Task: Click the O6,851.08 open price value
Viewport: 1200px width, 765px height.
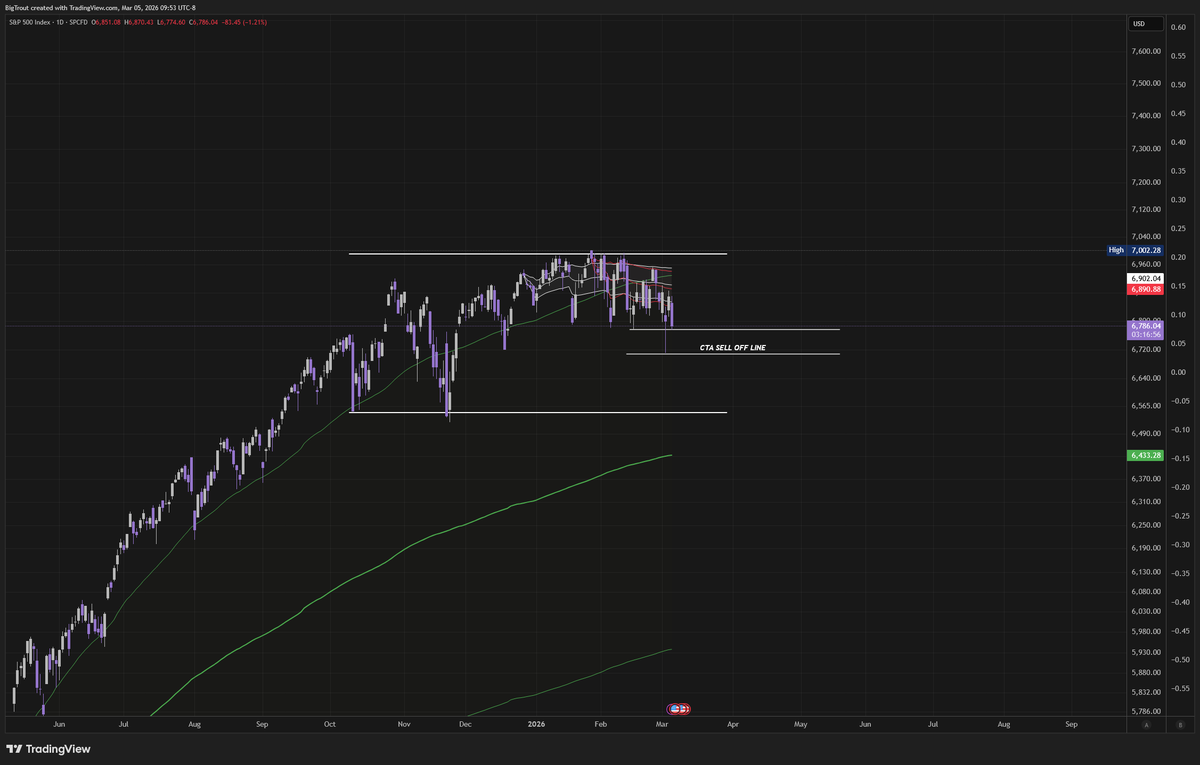Action: click(x=106, y=22)
